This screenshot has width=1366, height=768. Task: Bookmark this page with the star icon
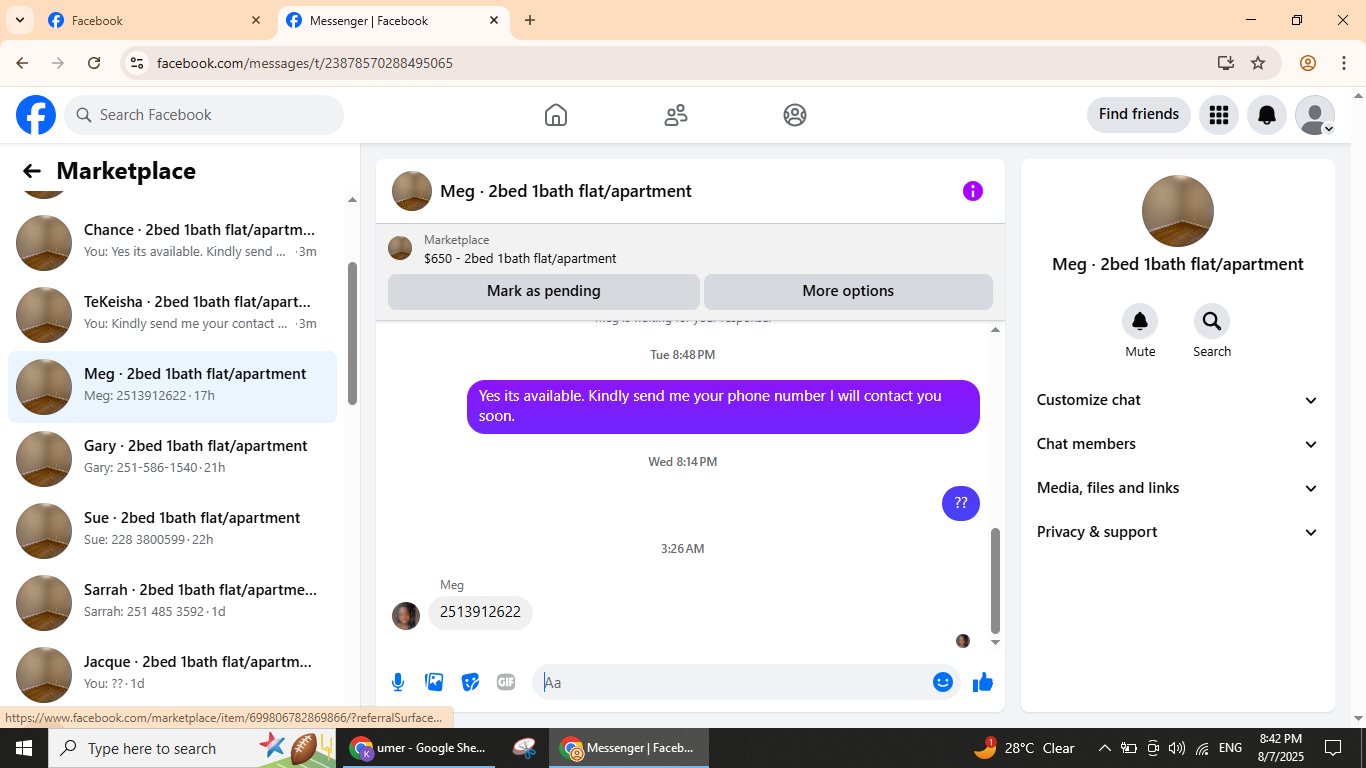(x=1258, y=63)
